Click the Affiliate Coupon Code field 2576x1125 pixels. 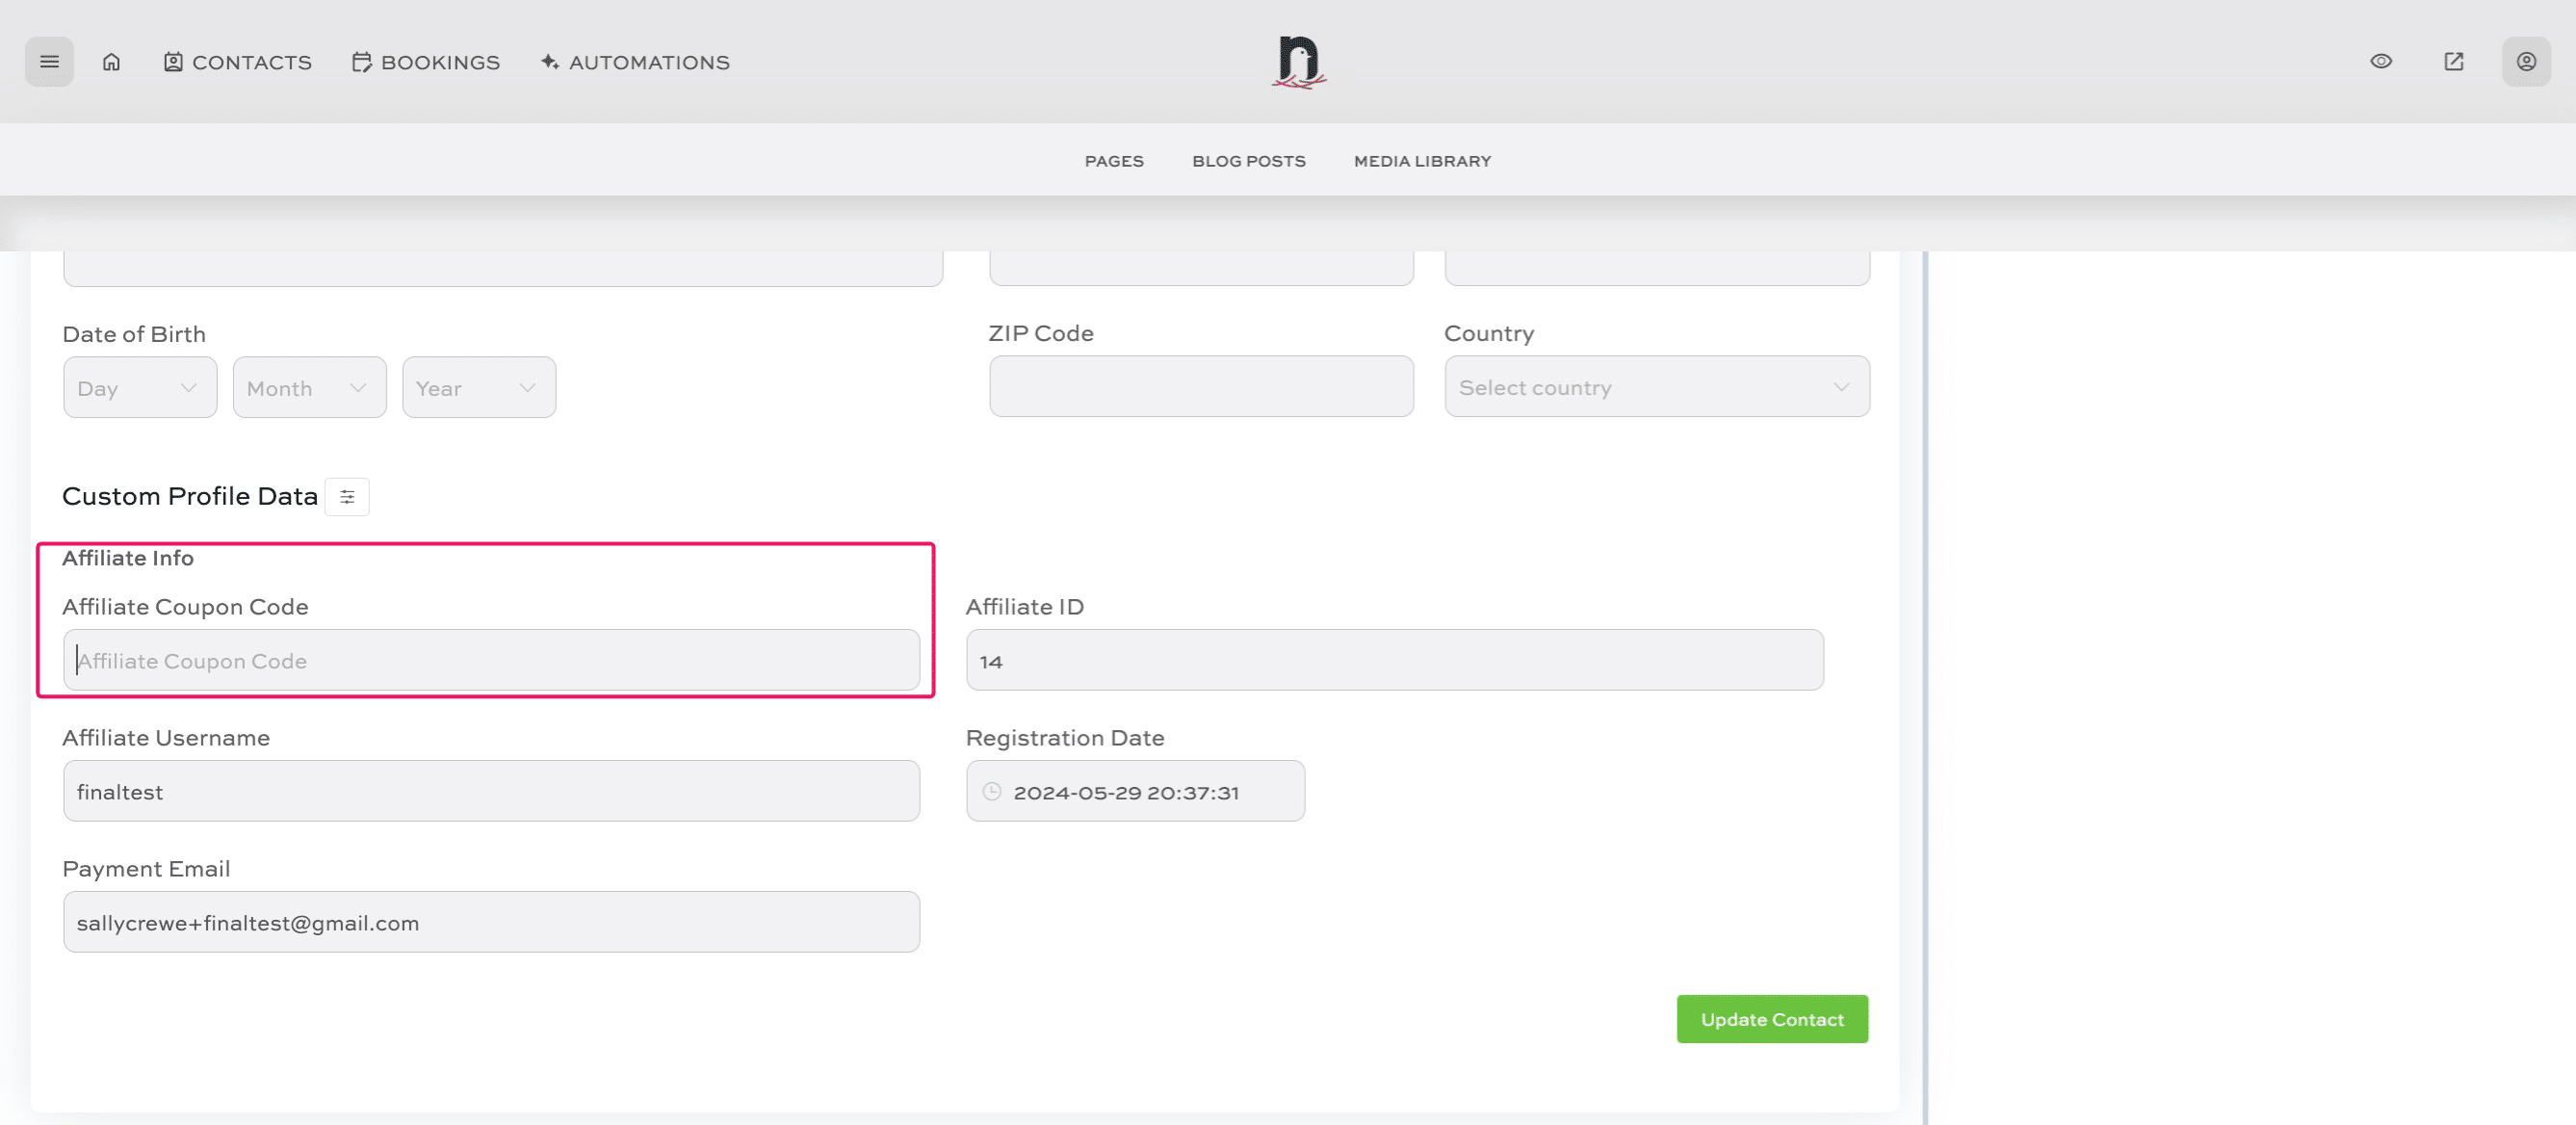click(x=491, y=661)
